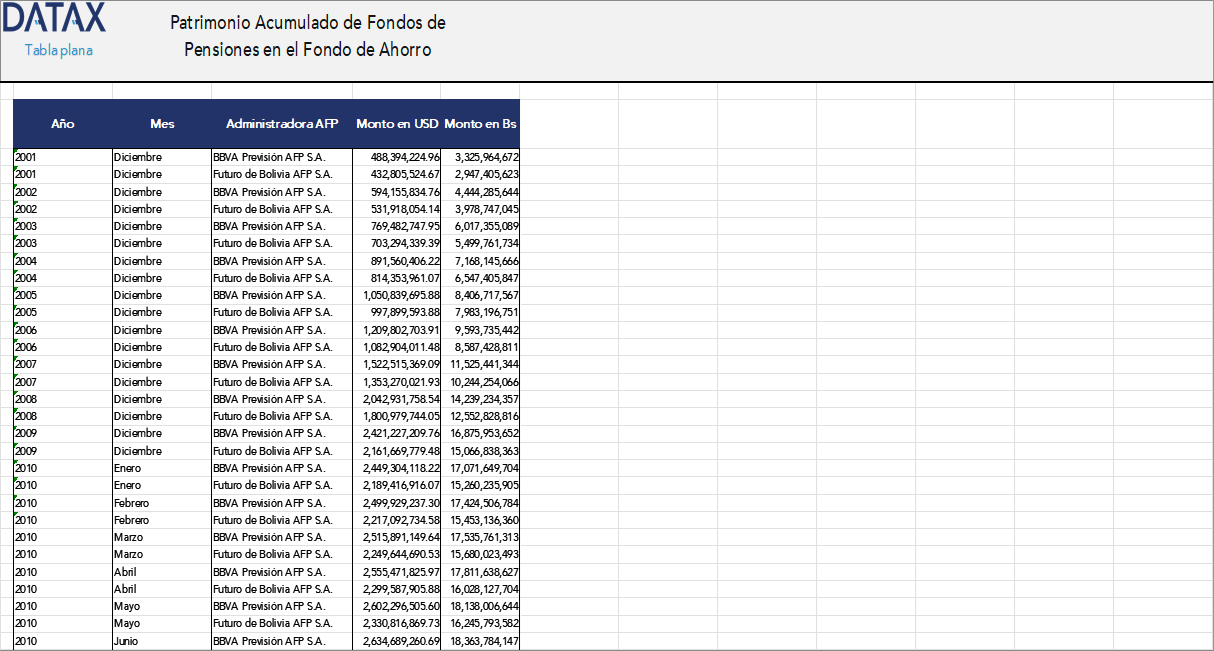The height and width of the screenshot is (651, 1214).
Task: Select the Año column header
Action: pos(62,124)
